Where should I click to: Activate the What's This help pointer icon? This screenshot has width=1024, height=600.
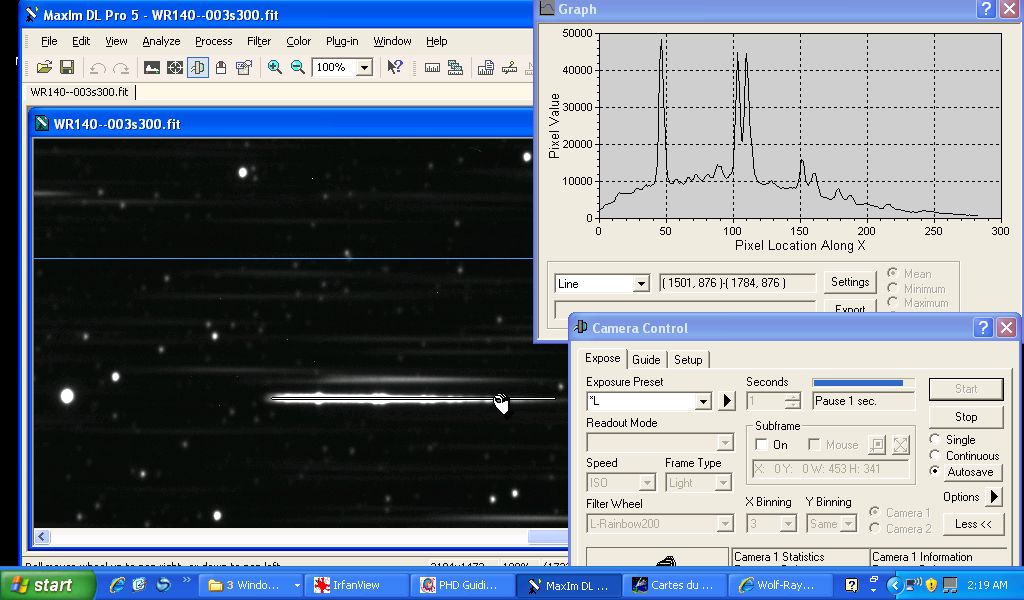click(394, 67)
